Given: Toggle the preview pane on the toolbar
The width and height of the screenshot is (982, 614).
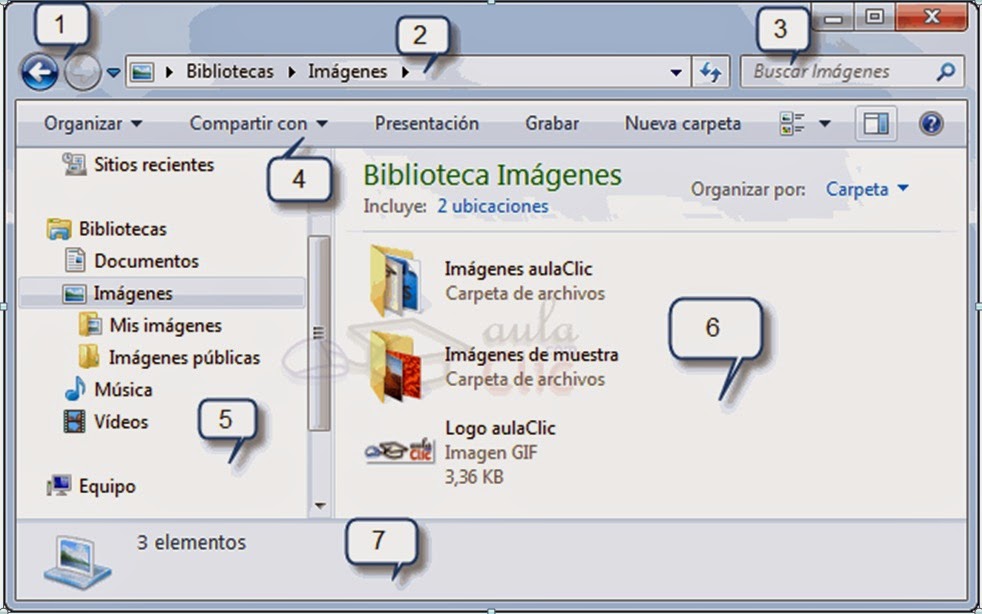Looking at the screenshot, I should tap(877, 122).
